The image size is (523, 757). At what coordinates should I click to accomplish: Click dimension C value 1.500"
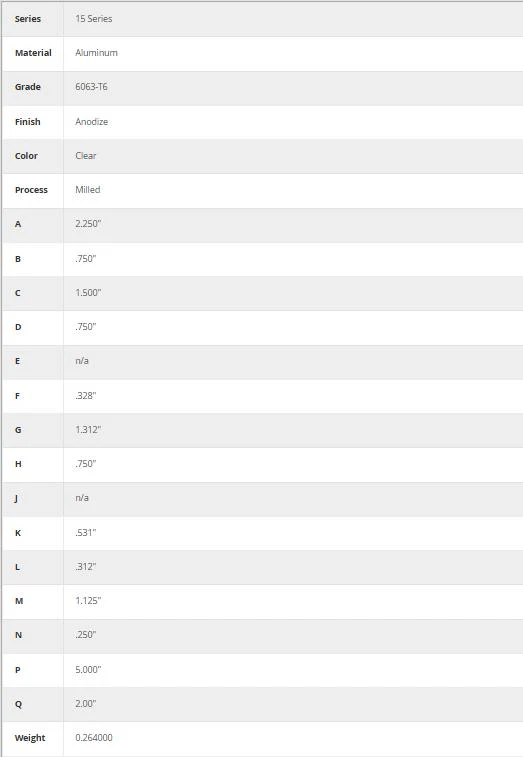click(88, 293)
